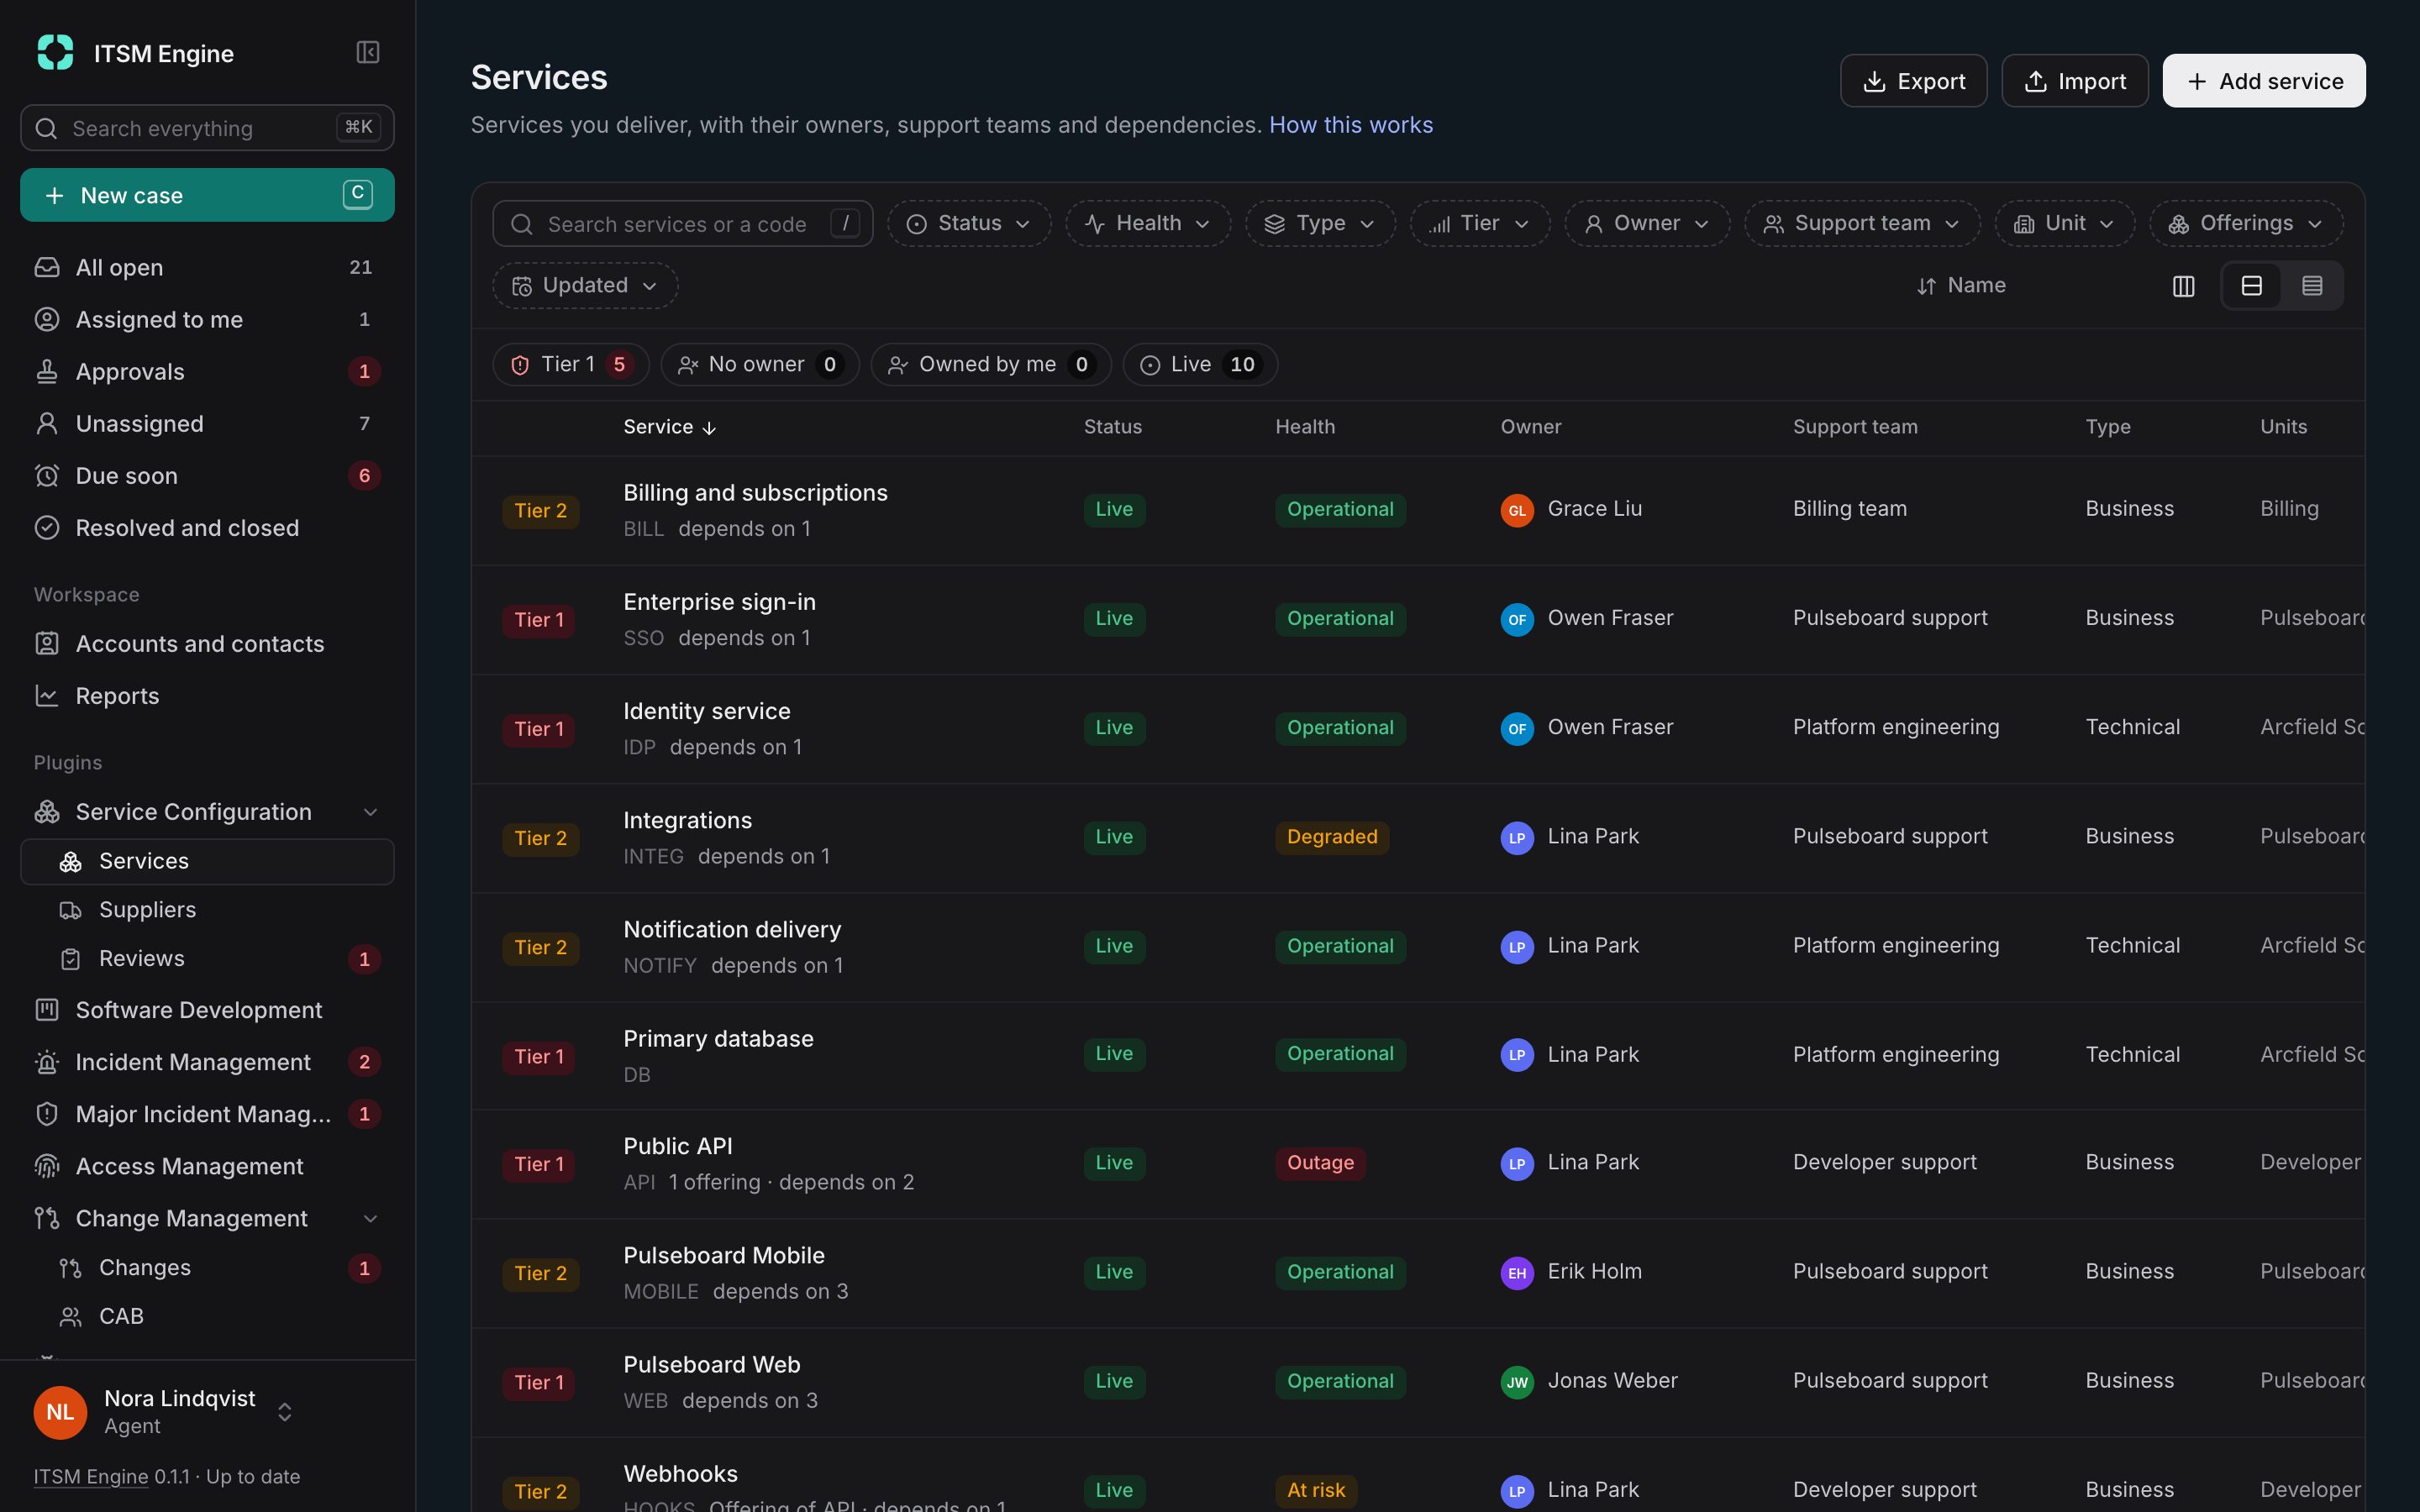Focus the Search services or a code field

[682, 224]
